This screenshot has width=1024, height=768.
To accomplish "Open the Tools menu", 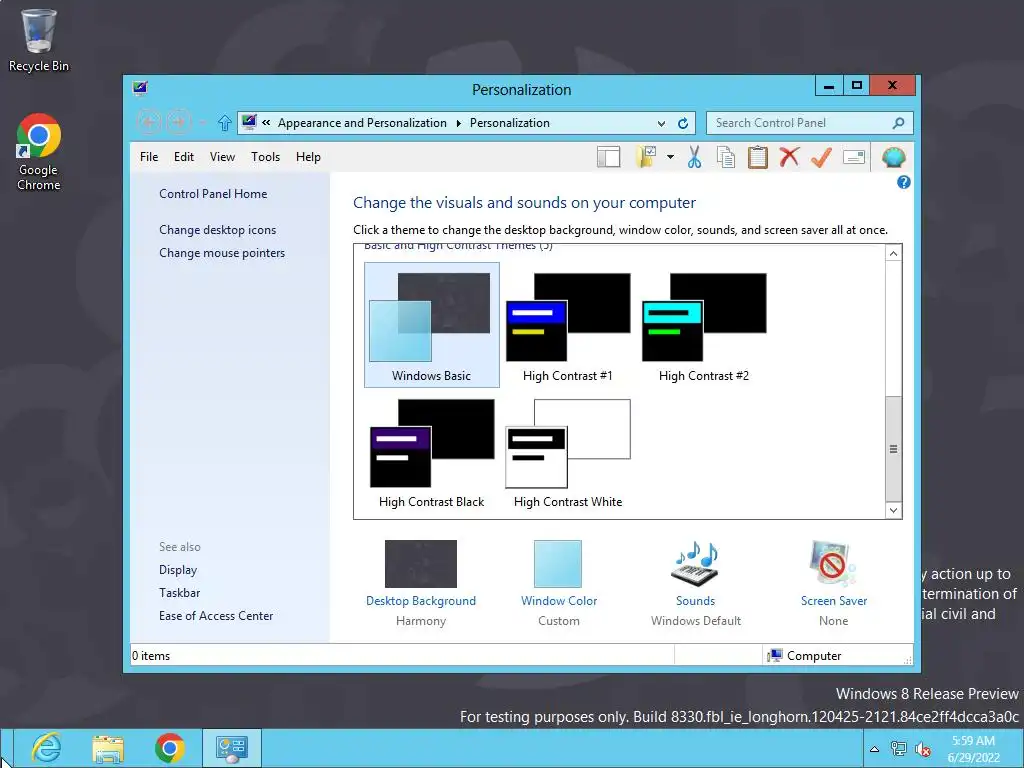I will pos(265,157).
